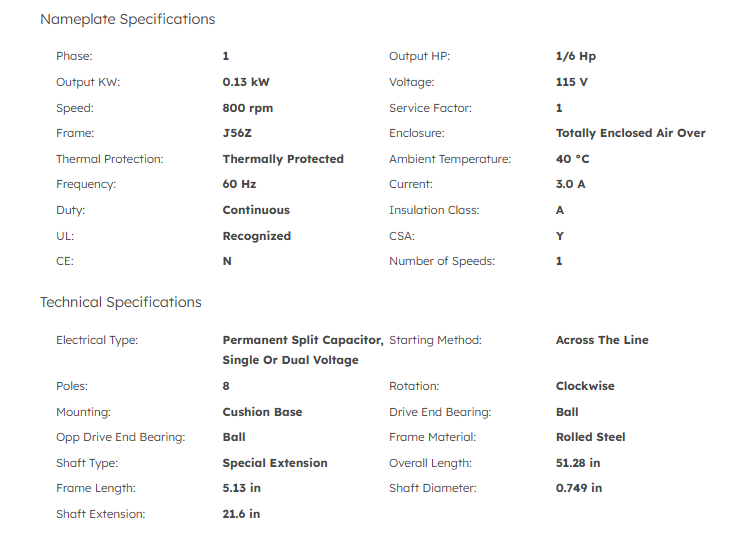
Task: Click the Rolled Steel frame material value
Action: [x=590, y=437]
